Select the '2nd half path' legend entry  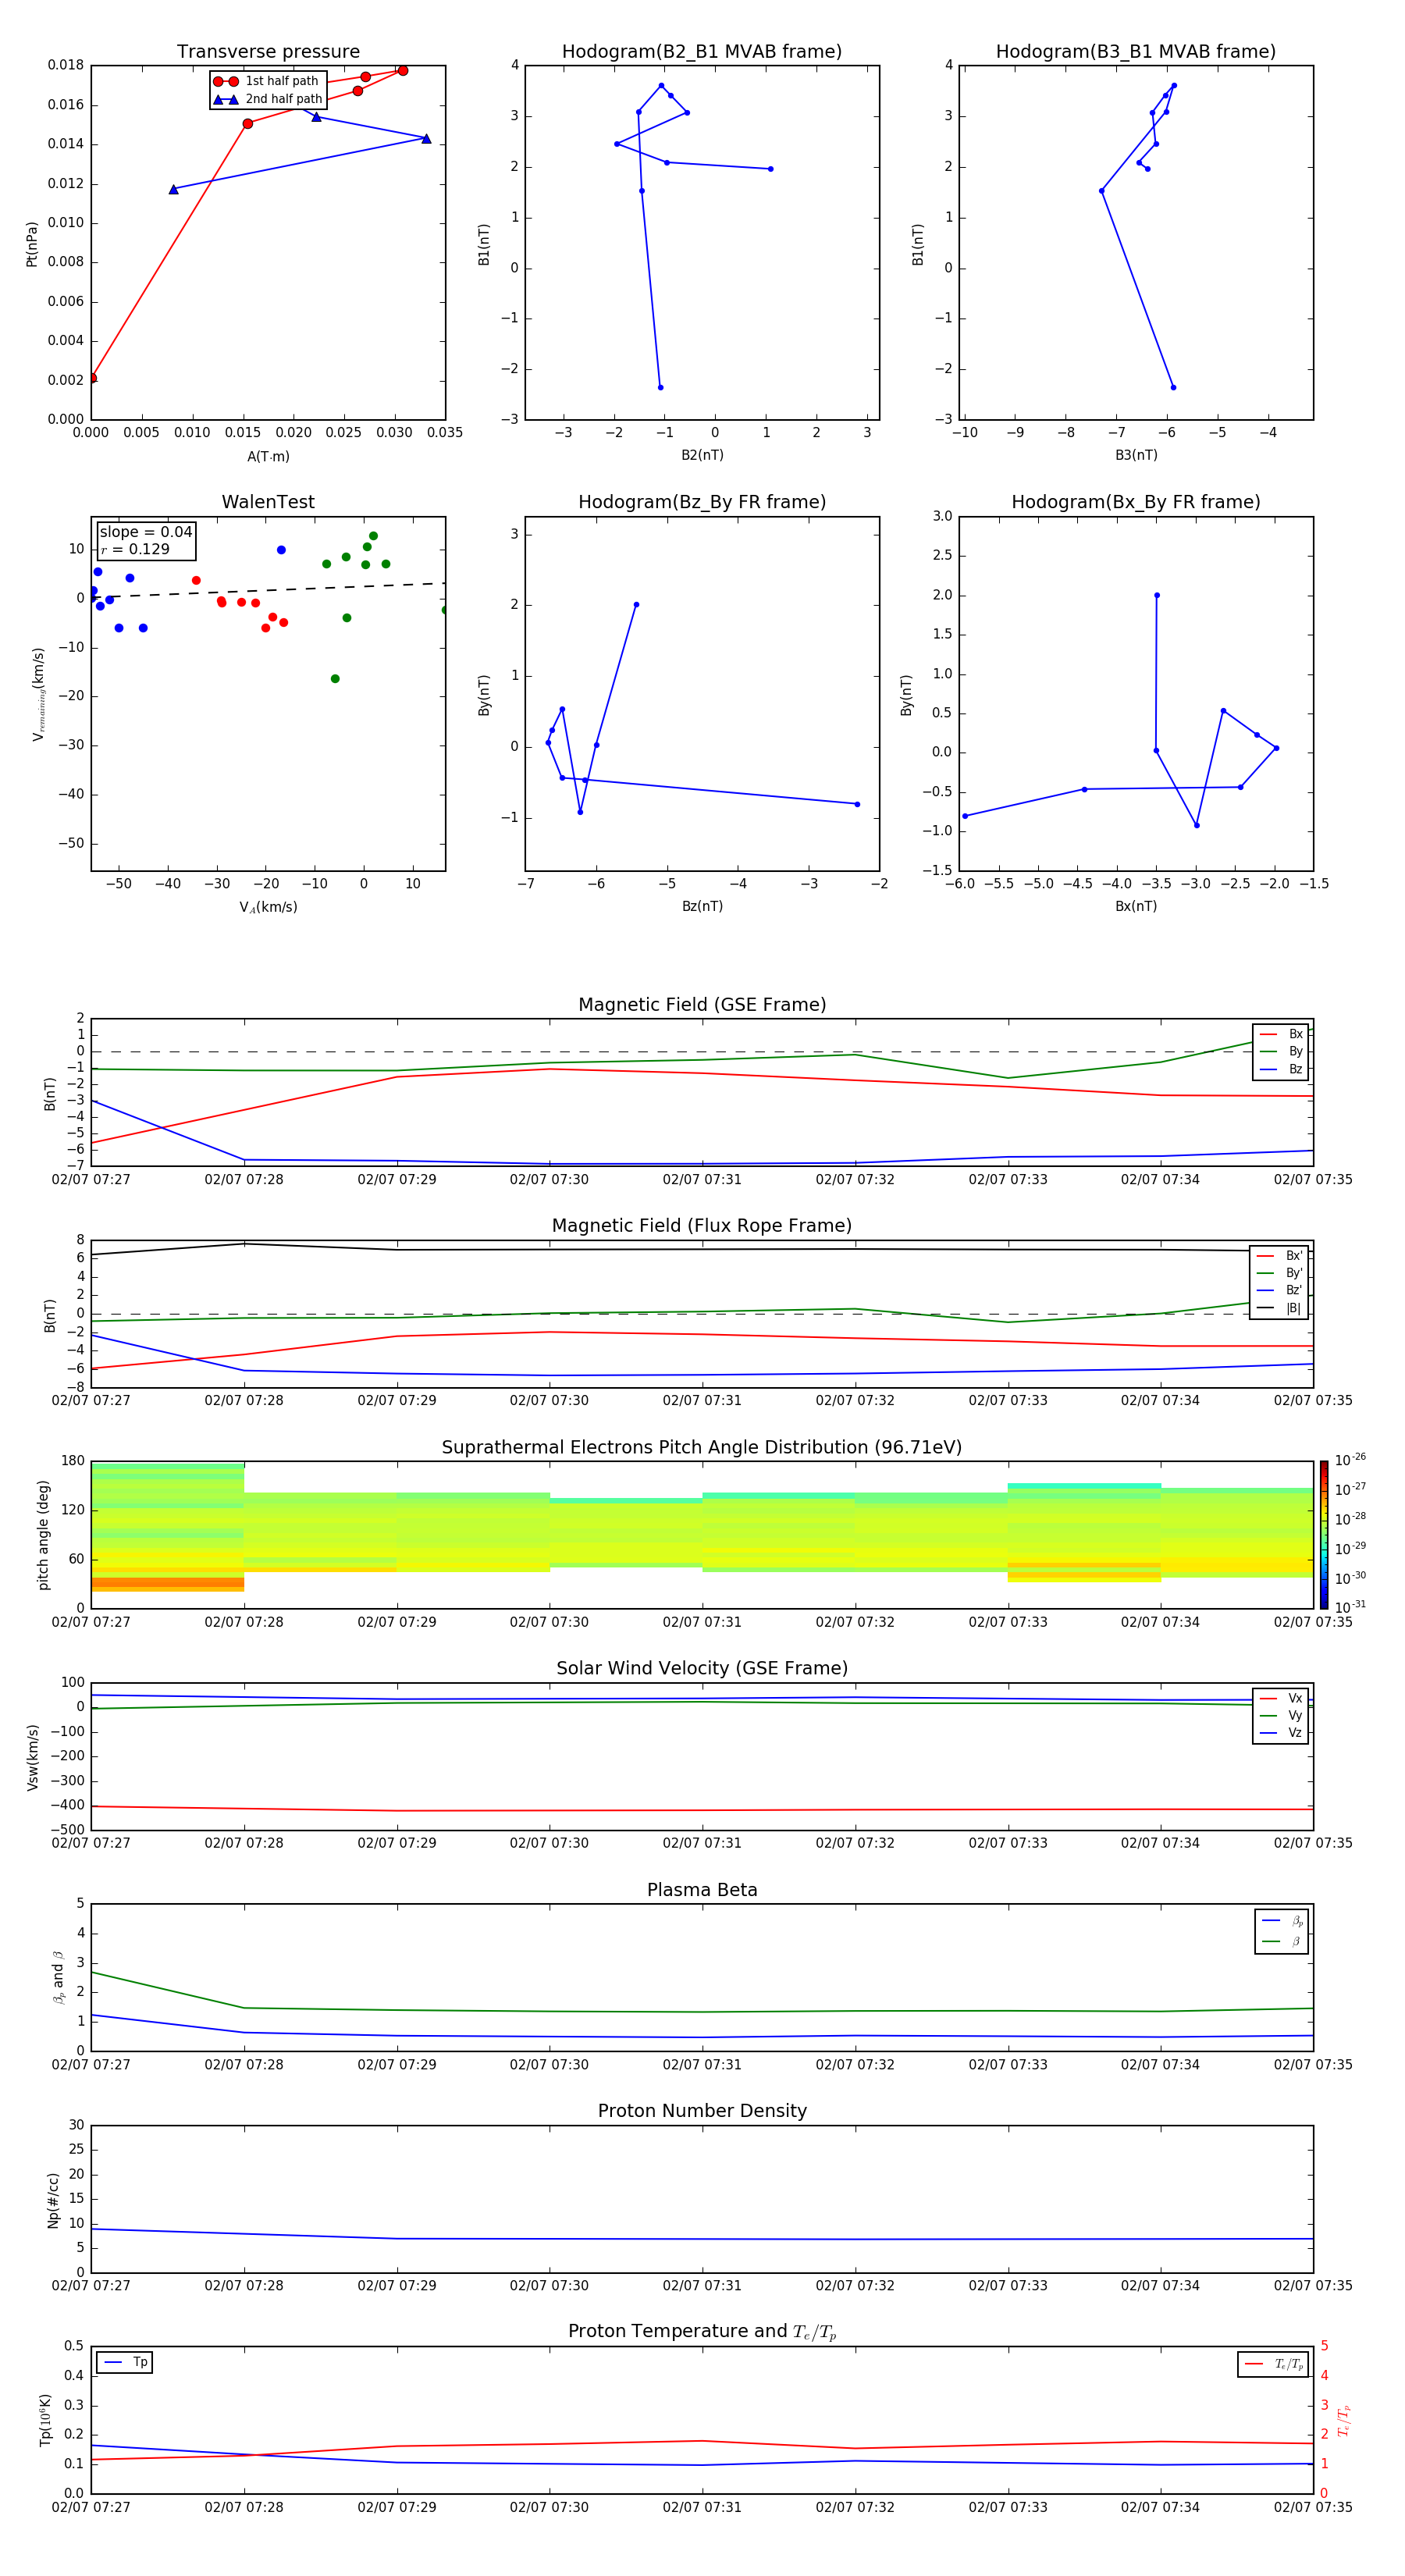click(x=267, y=99)
